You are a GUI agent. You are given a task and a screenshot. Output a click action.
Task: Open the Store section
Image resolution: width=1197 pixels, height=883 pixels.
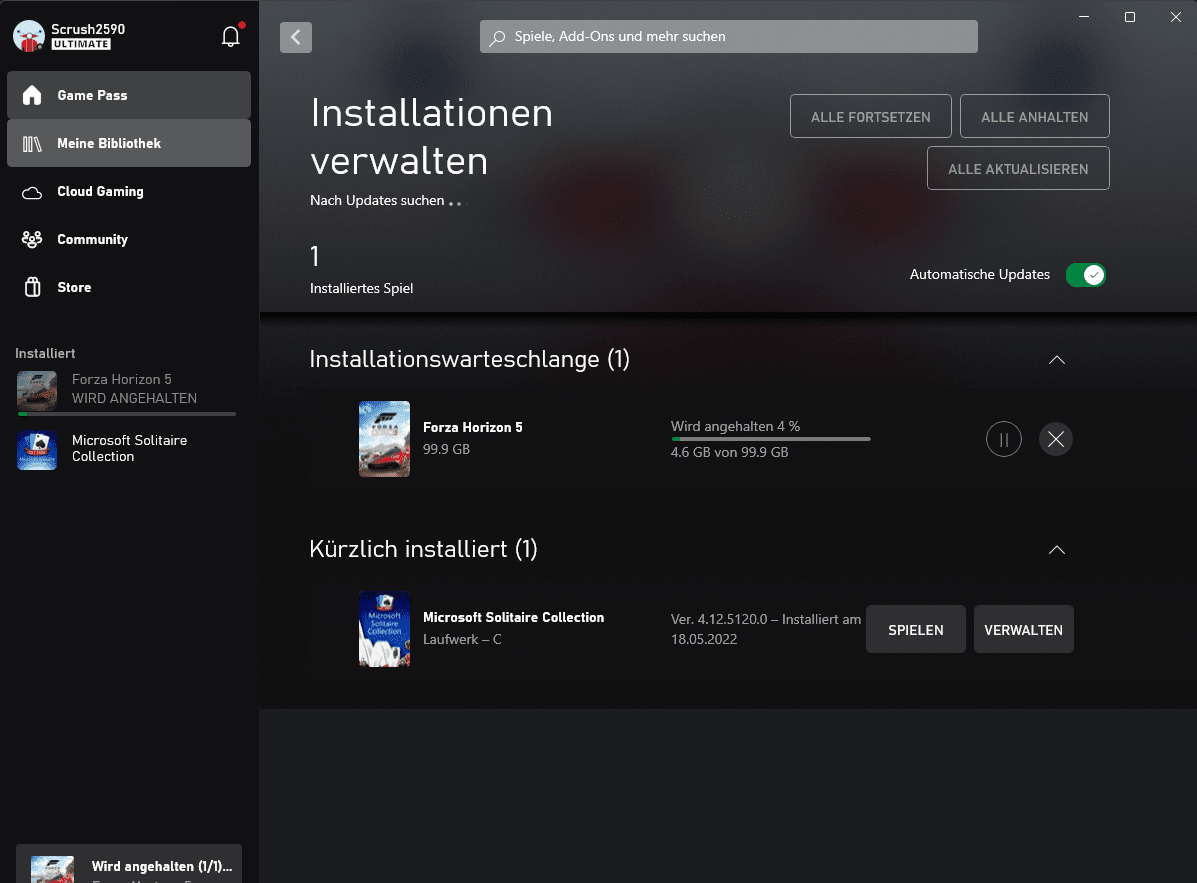pyautogui.click(x=129, y=288)
